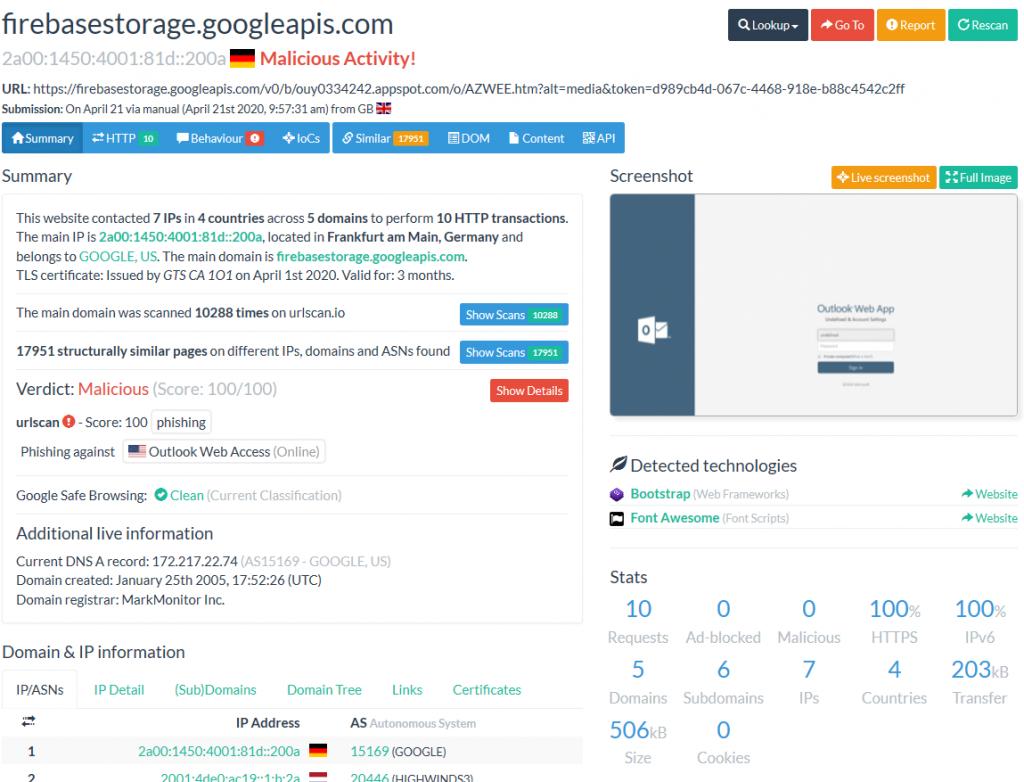1024x782 pixels.
Task: Click the Bootstrap purple logo icon
Action: [x=616, y=495]
